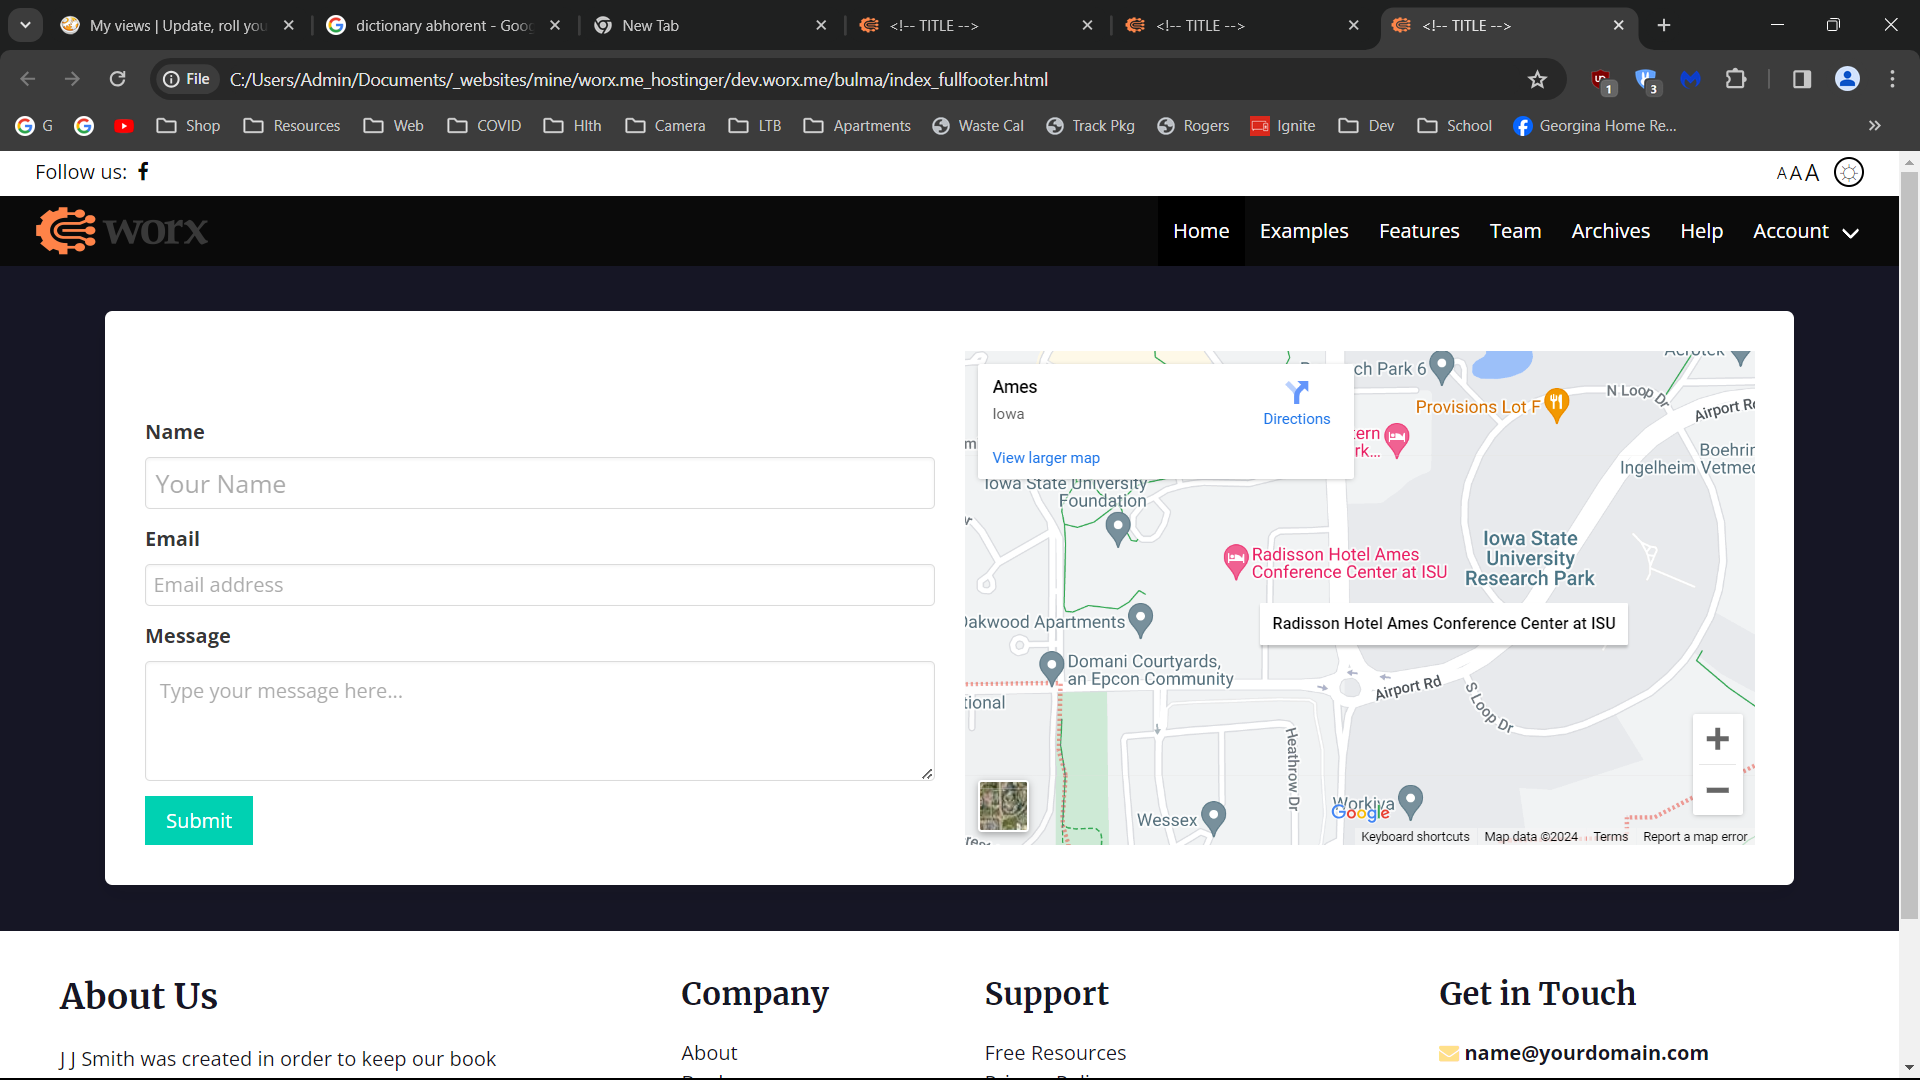Click the Facebook icon next to Follow us
This screenshot has width=1920, height=1080.
click(x=143, y=172)
